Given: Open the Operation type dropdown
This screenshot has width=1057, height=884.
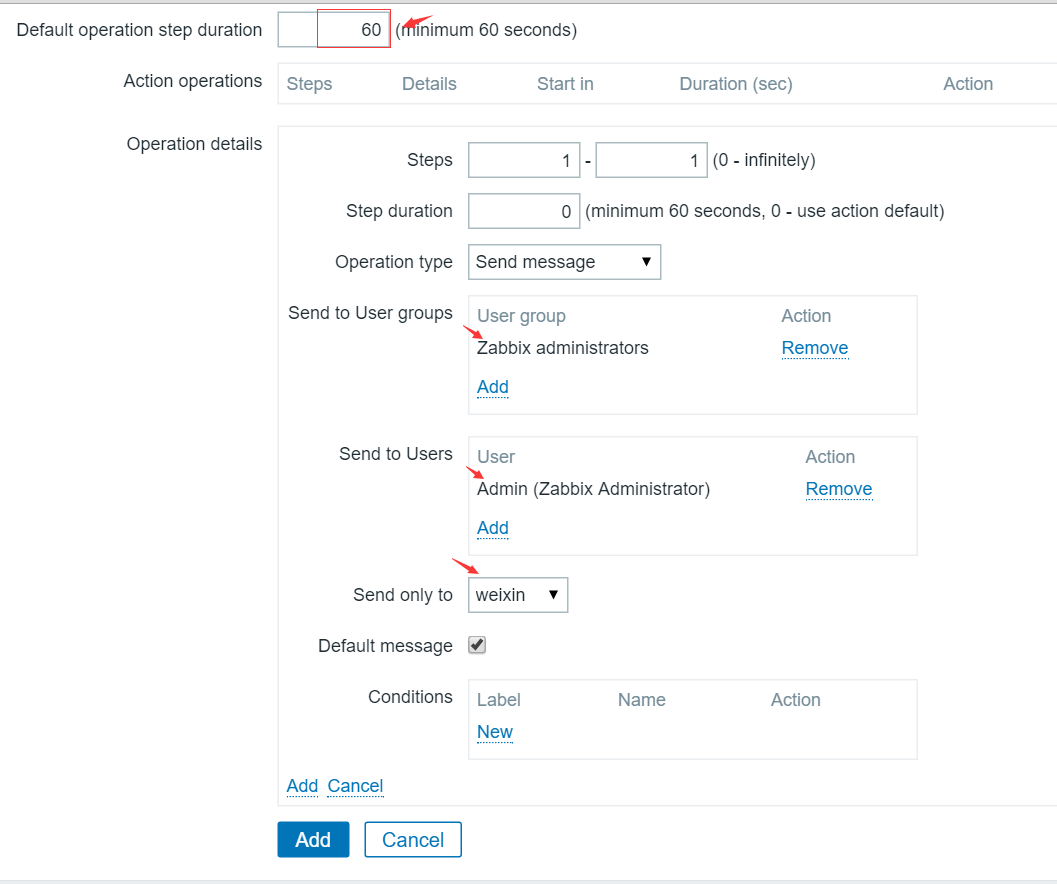Looking at the screenshot, I should pos(563,261).
